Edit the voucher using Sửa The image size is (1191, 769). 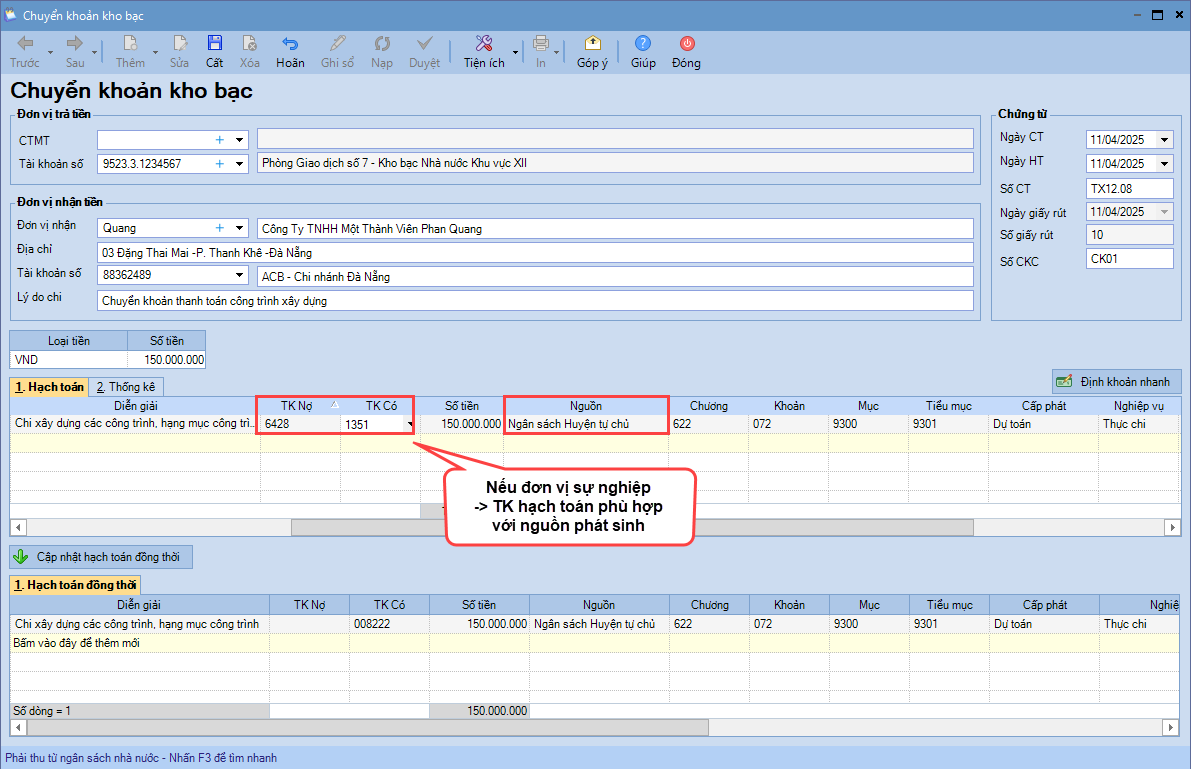[x=179, y=52]
